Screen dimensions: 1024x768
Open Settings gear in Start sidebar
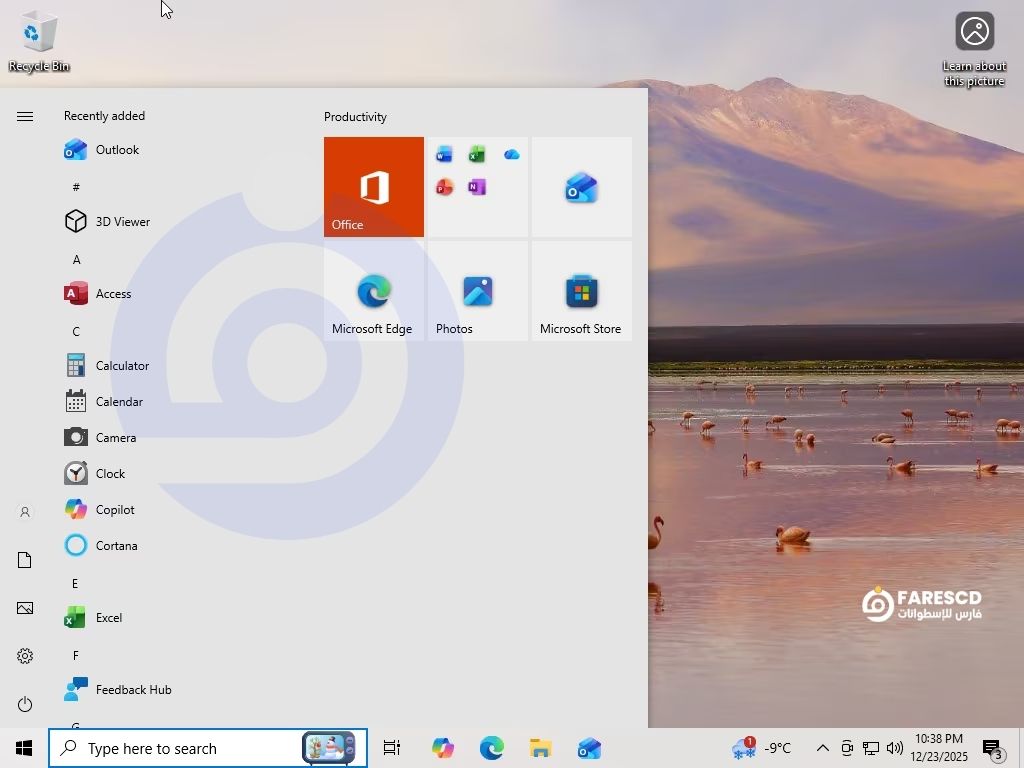(x=25, y=656)
